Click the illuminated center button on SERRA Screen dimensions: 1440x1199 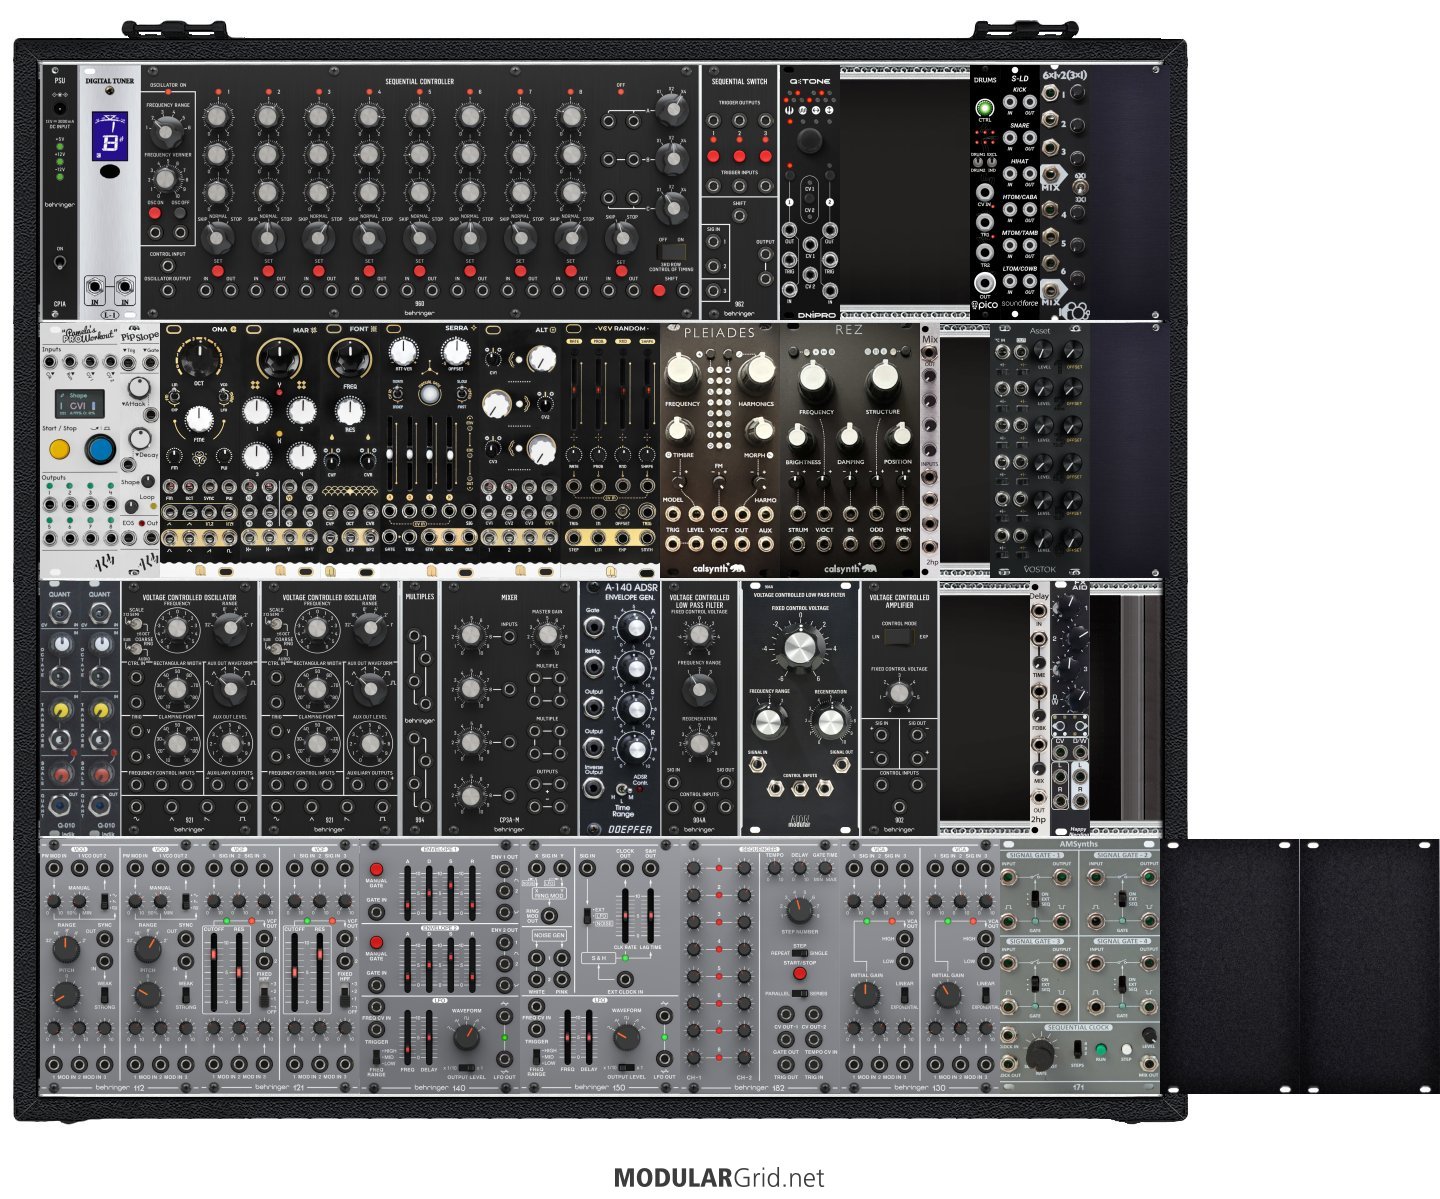(x=429, y=395)
